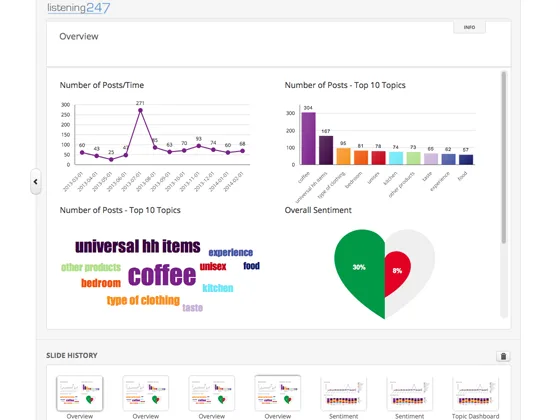
Task: Open the third Overview slide thumbnail
Action: point(212,393)
